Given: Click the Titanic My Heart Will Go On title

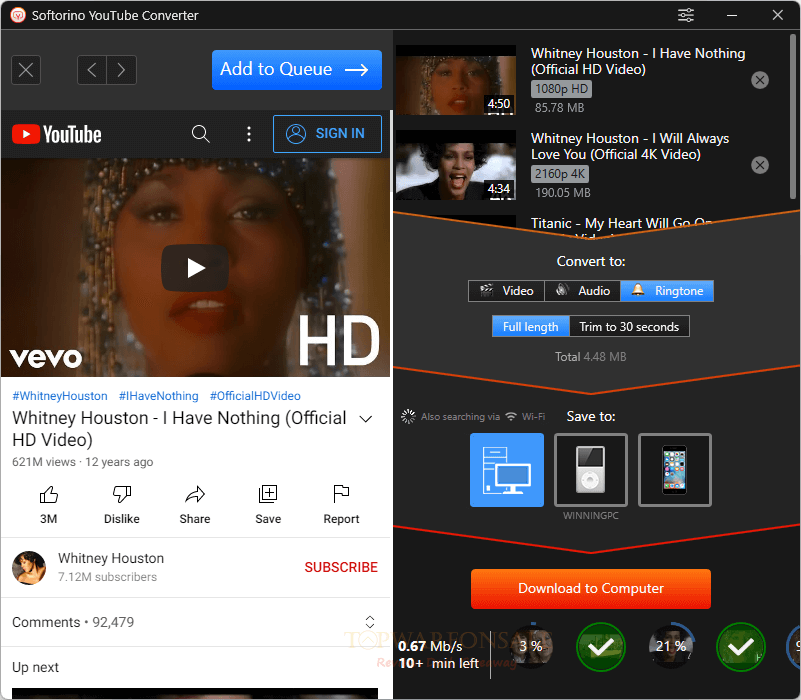Looking at the screenshot, I should 621,224.
